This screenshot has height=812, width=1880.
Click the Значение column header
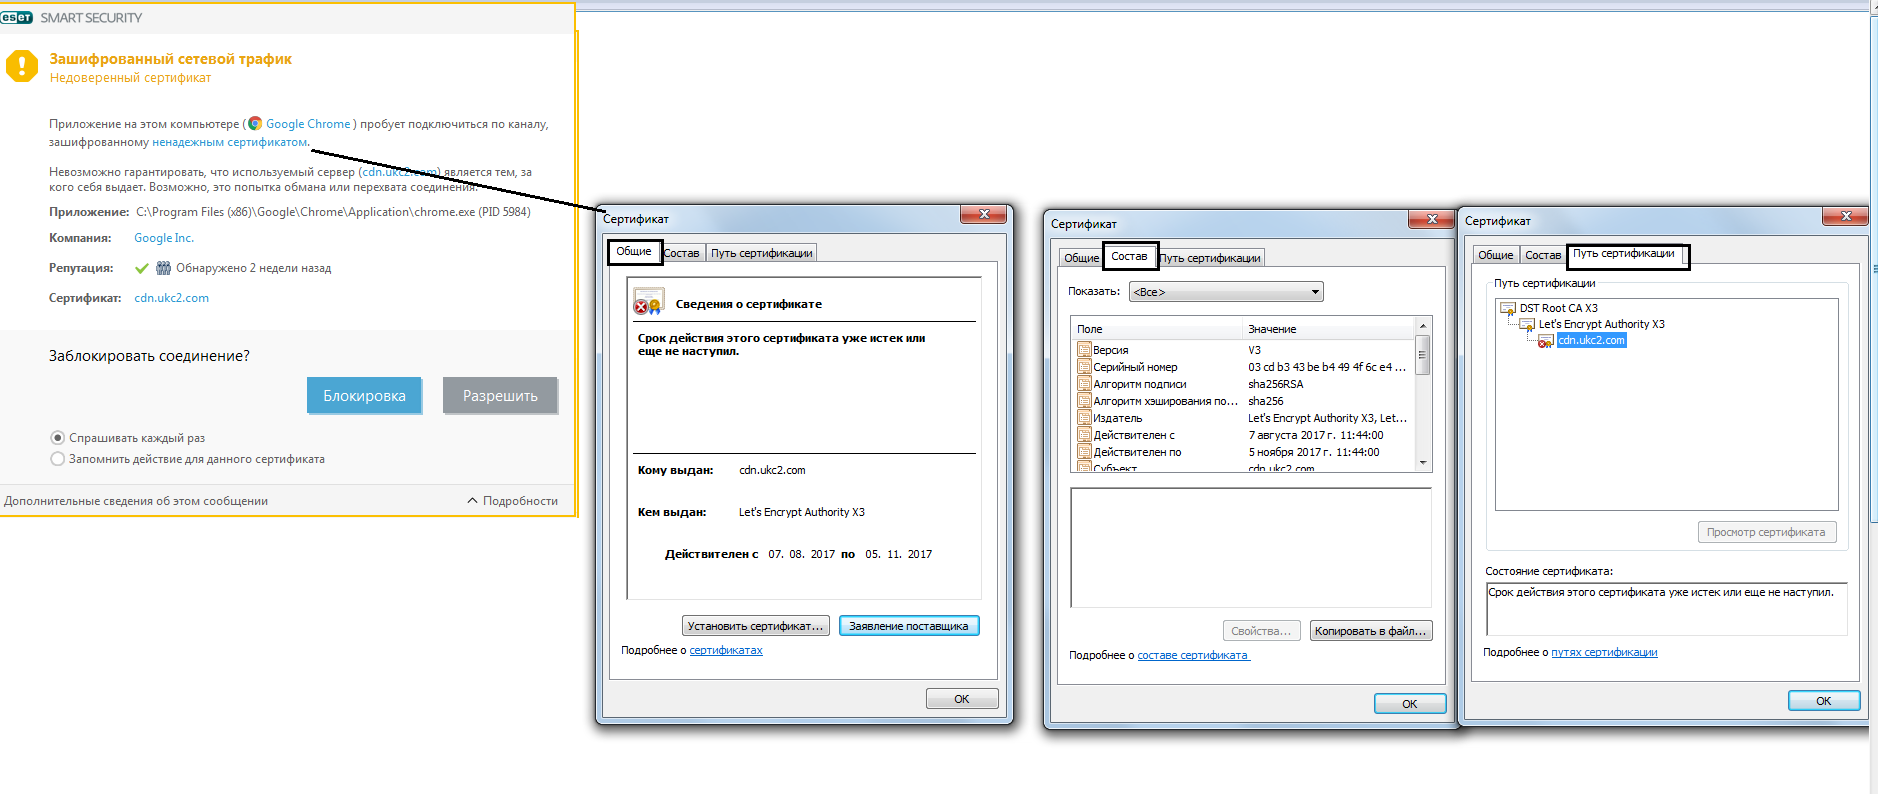click(x=1329, y=329)
